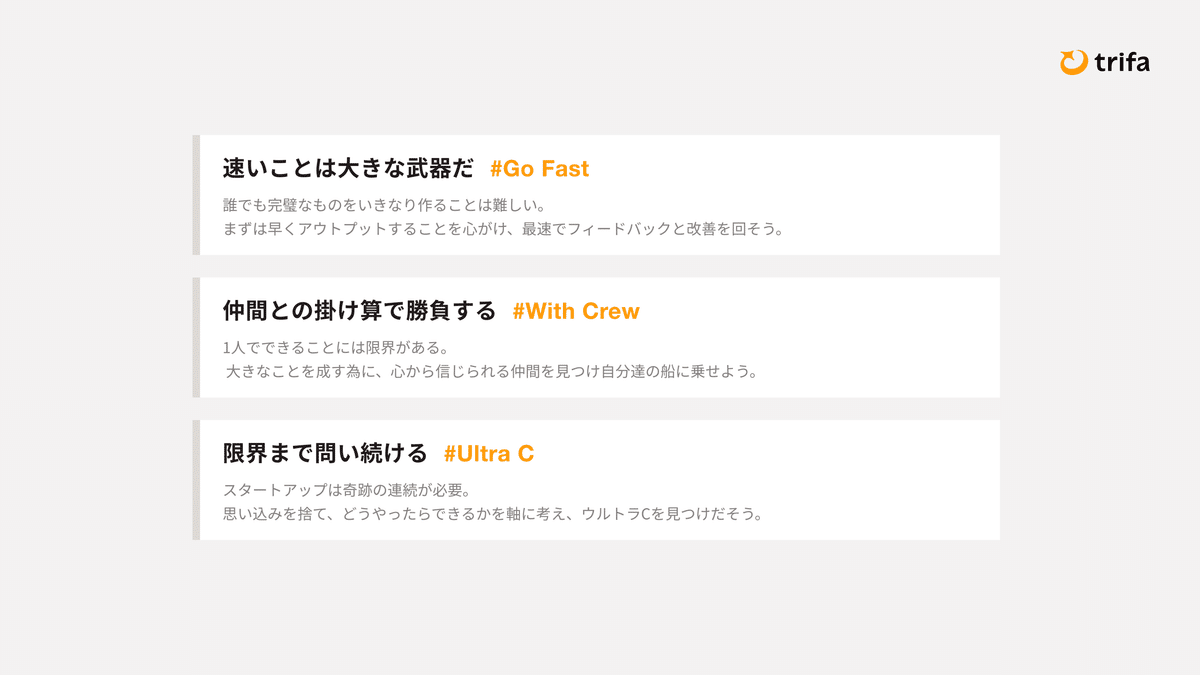Click the line 1人でできることには限界がある
Viewport: 1200px width, 675px height.
click(x=335, y=348)
